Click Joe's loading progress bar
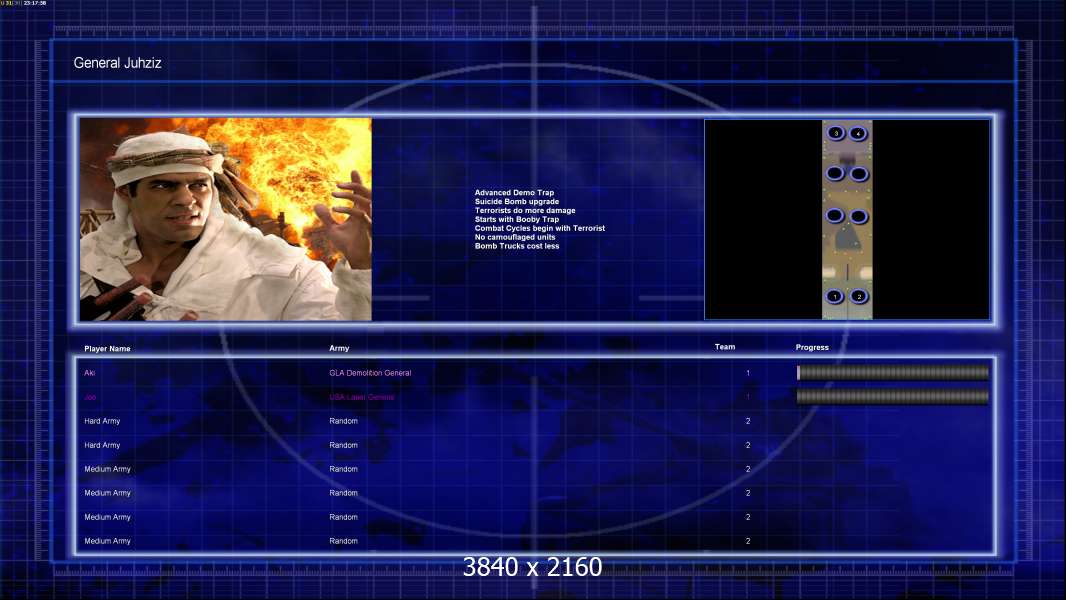 point(893,397)
